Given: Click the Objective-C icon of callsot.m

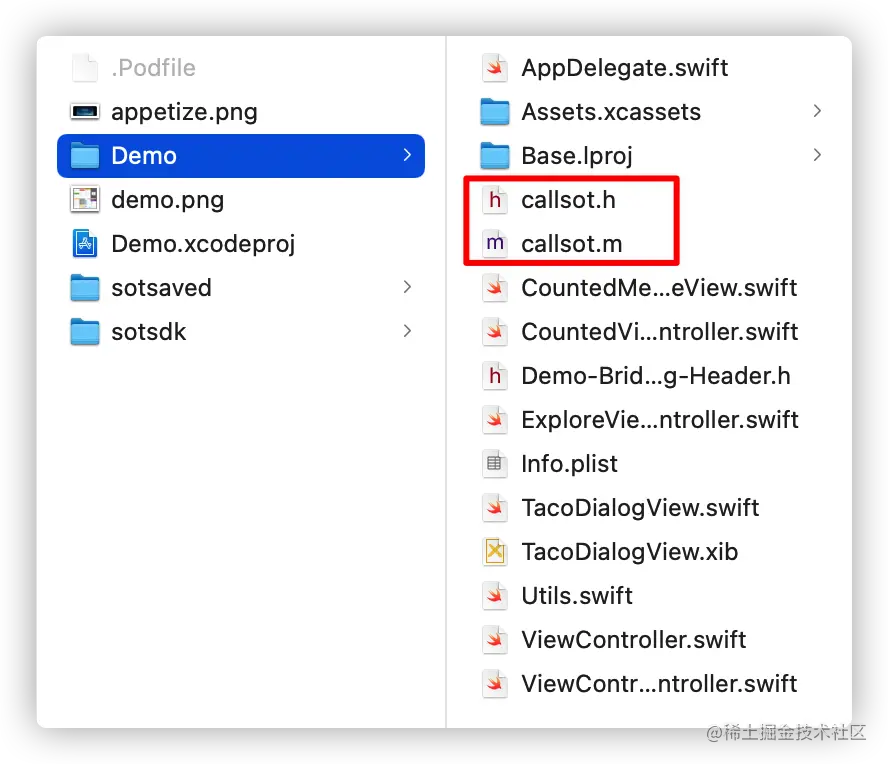Looking at the screenshot, I should coord(495,244).
